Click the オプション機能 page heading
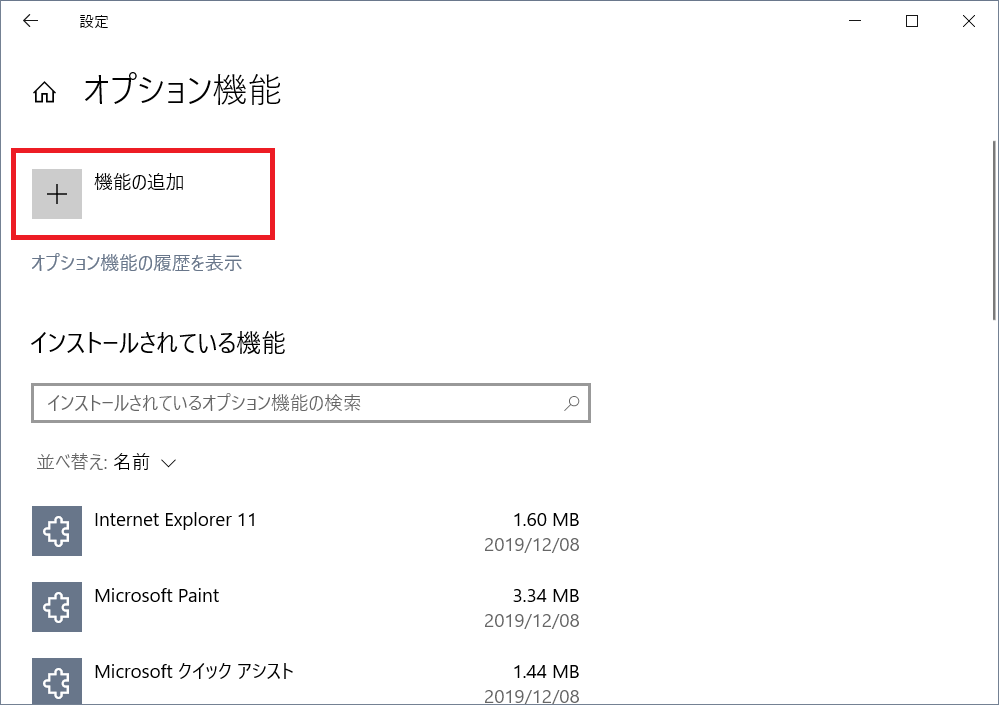The height and width of the screenshot is (705, 999). (182, 90)
